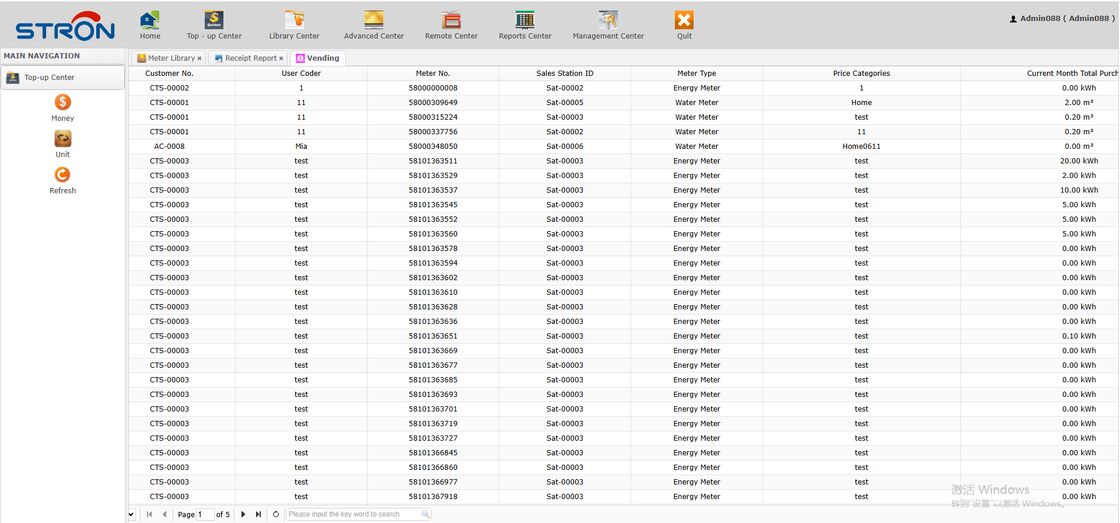Expand the Top-up Center navigation section
The height and width of the screenshot is (523, 1120).
tap(62, 77)
